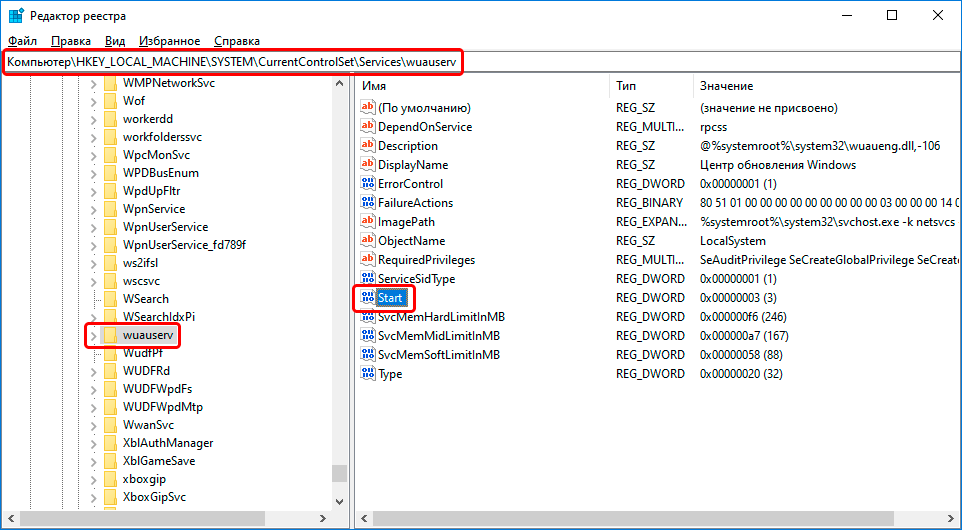Click the tree pane scroll-up arrow
The height and width of the screenshot is (530, 962).
pos(339,83)
